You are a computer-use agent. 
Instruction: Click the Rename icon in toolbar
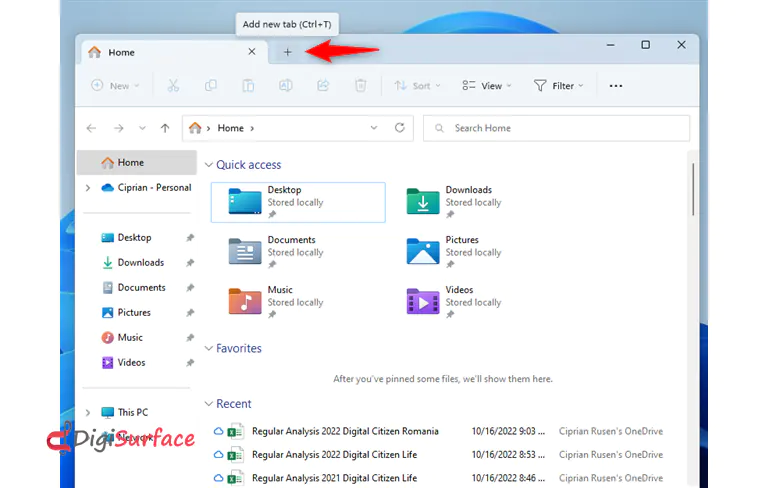point(286,86)
